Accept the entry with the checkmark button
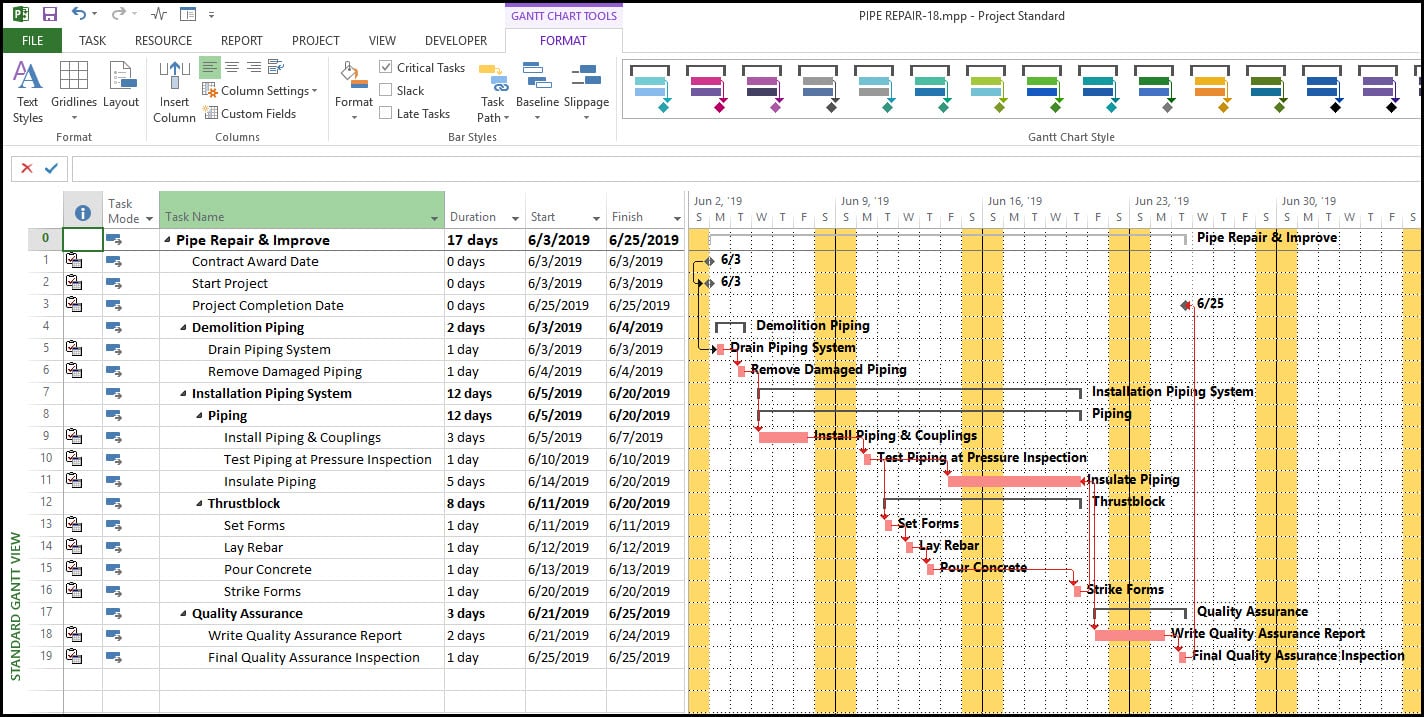 (51, 169)
